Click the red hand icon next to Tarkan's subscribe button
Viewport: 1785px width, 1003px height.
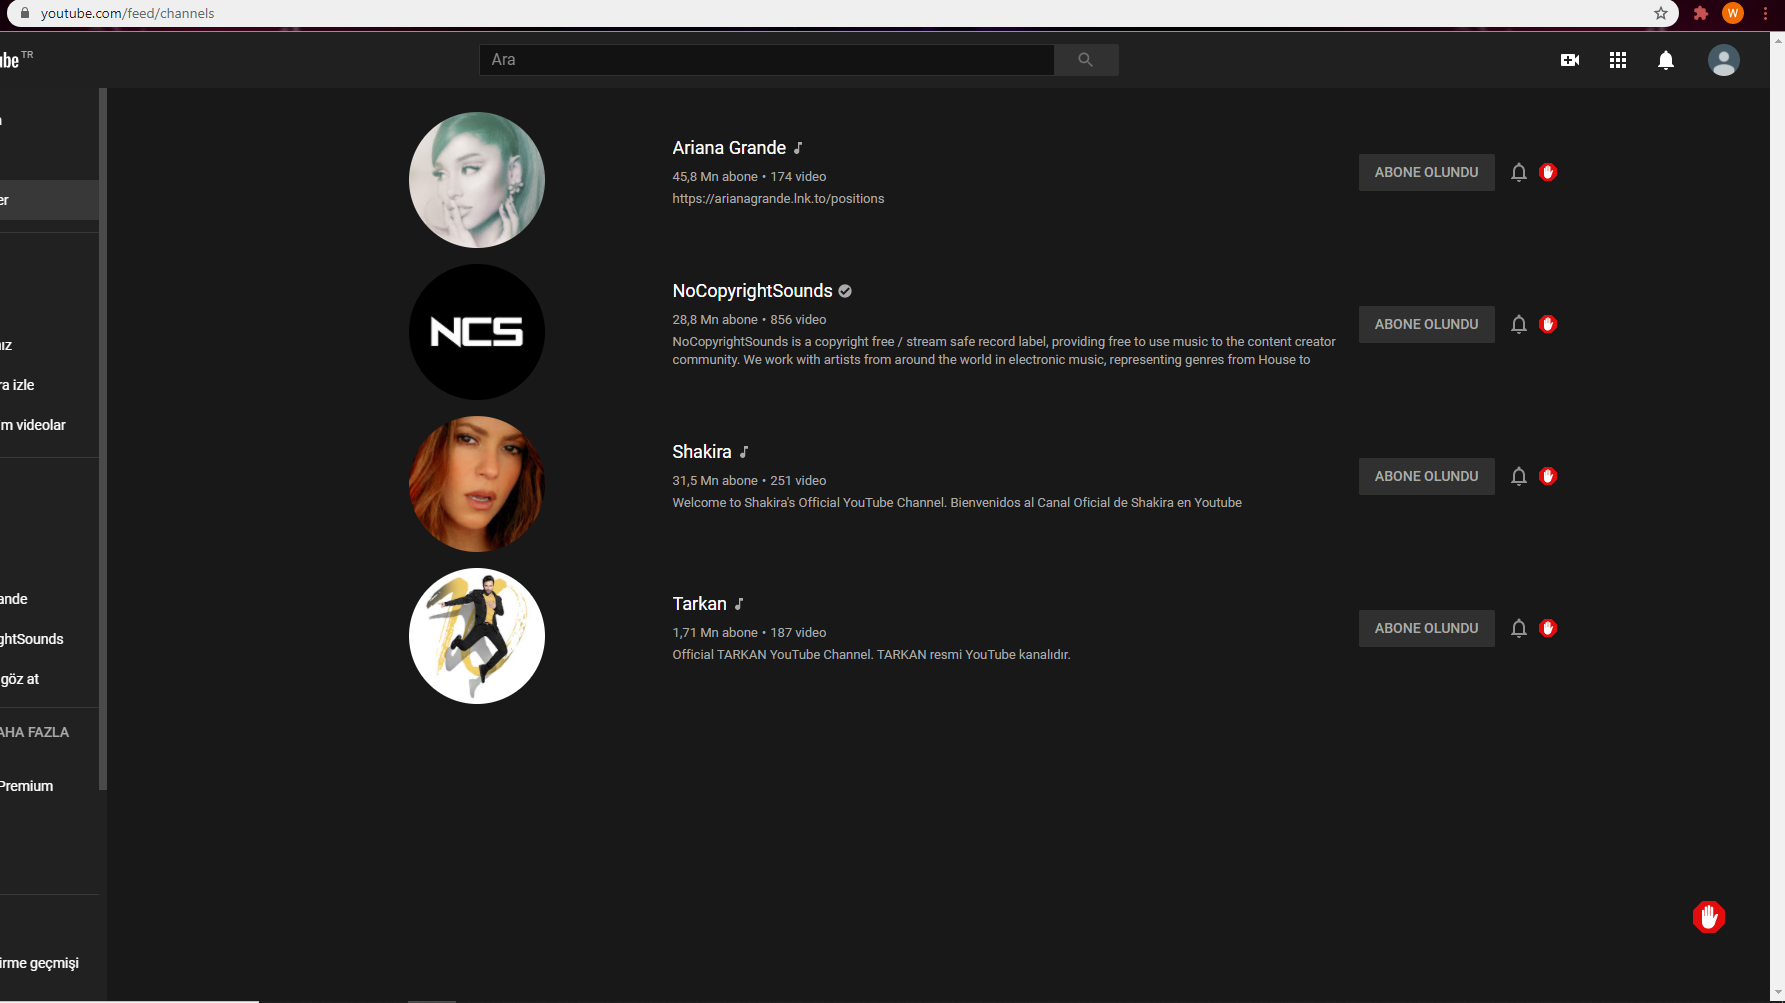pos(1550,628)
